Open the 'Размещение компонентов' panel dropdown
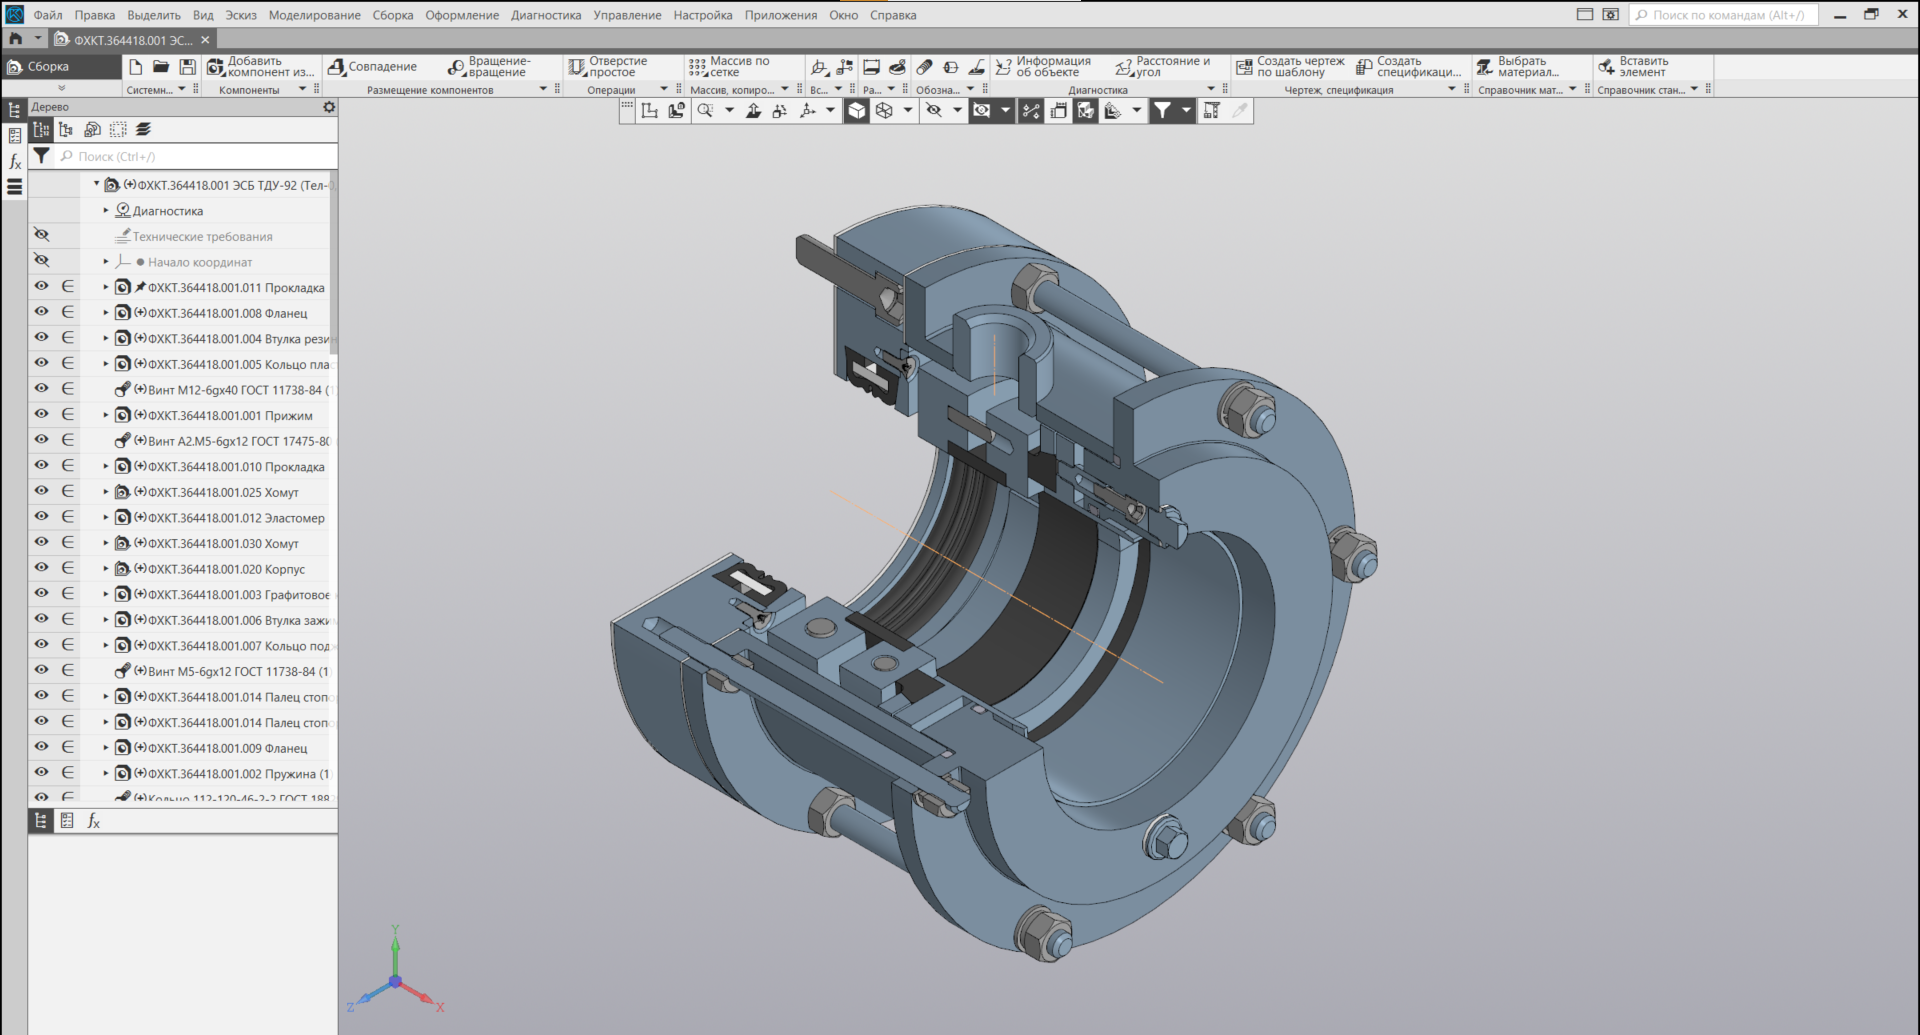The image size is (1920, 1035). [543, 90]
